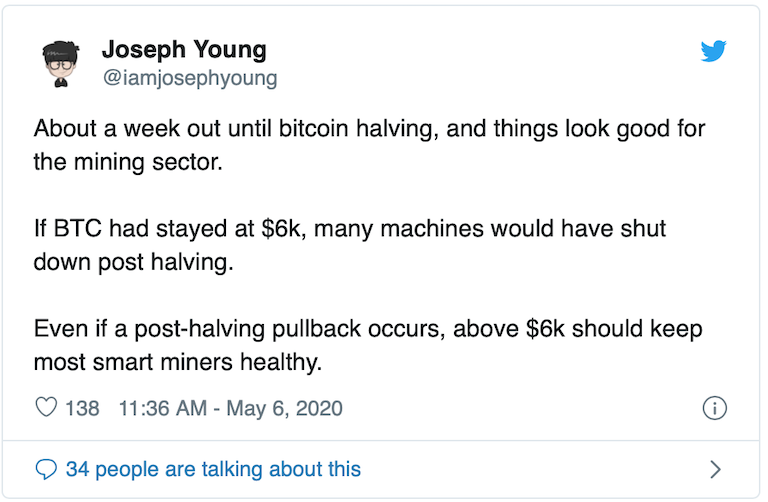Open the 11:36 AM timestamp

pos(160,408)
